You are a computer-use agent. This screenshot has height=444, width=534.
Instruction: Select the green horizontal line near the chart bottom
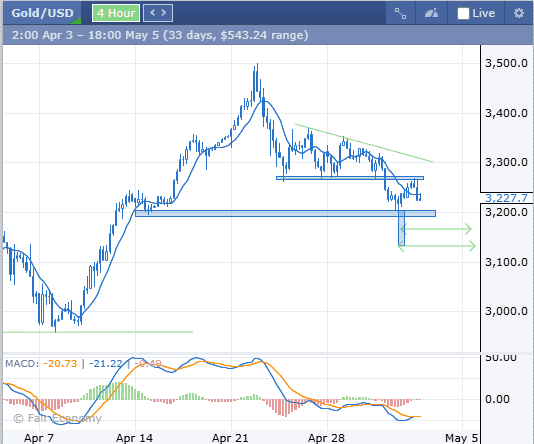tap(98, 332)
